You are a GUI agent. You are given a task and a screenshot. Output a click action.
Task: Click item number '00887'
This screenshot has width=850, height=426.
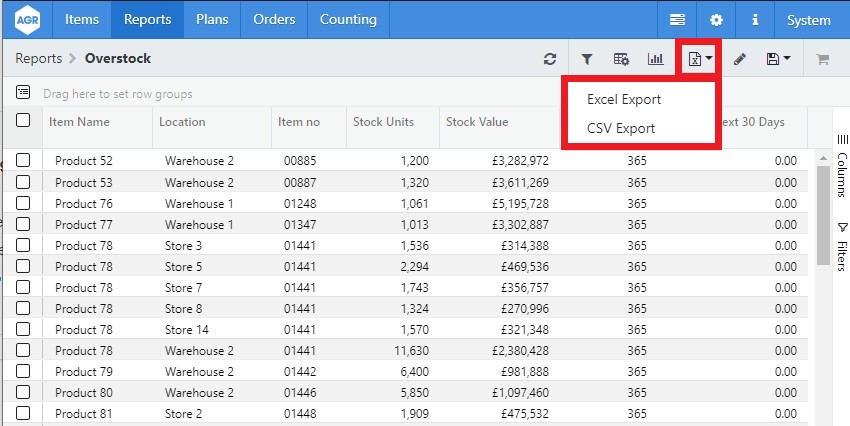pos(300,183)
